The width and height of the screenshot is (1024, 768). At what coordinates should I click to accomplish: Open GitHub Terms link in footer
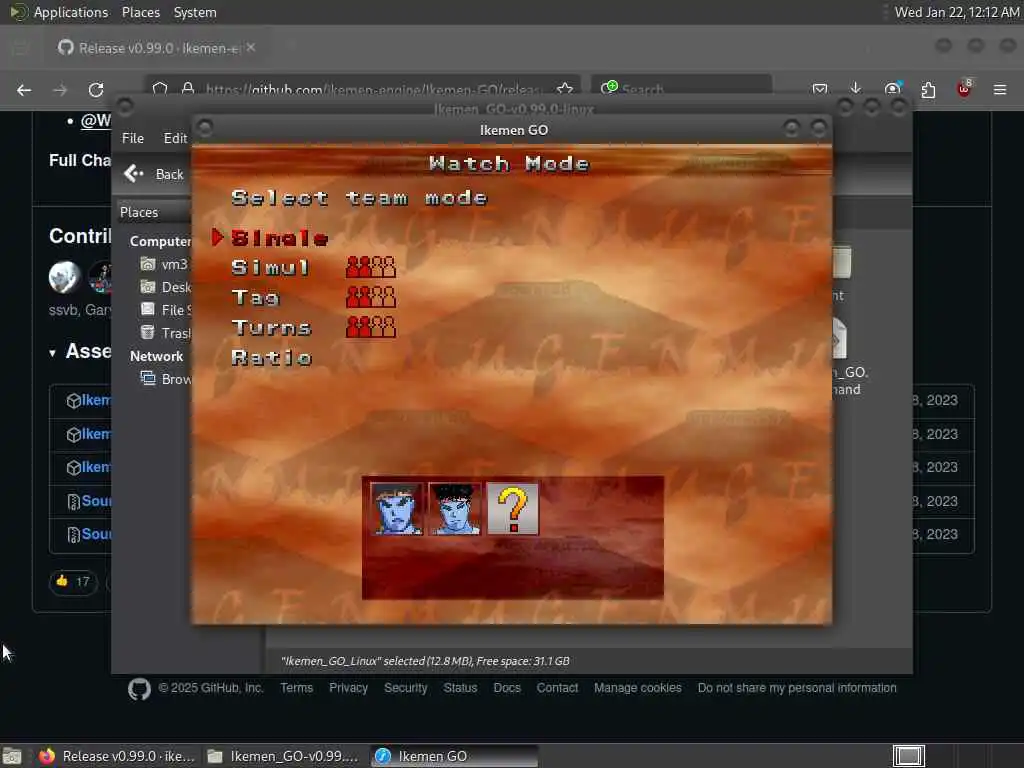coord(296,688)
